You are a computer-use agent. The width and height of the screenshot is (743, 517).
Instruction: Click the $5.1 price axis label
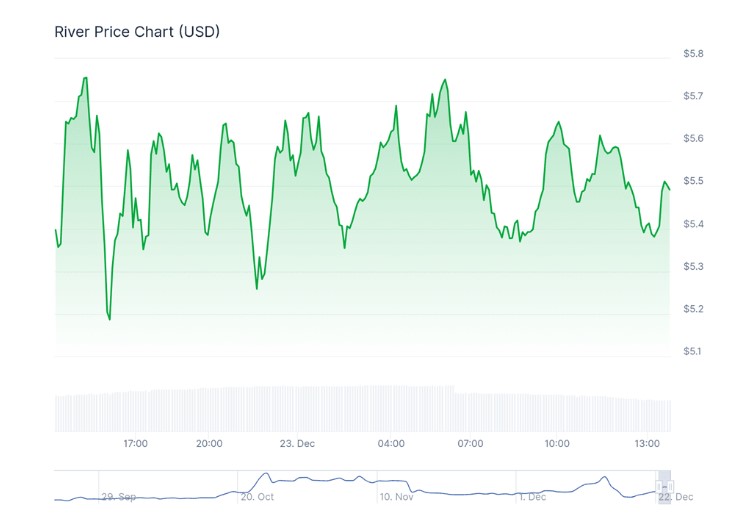click(x=692, y=351)
